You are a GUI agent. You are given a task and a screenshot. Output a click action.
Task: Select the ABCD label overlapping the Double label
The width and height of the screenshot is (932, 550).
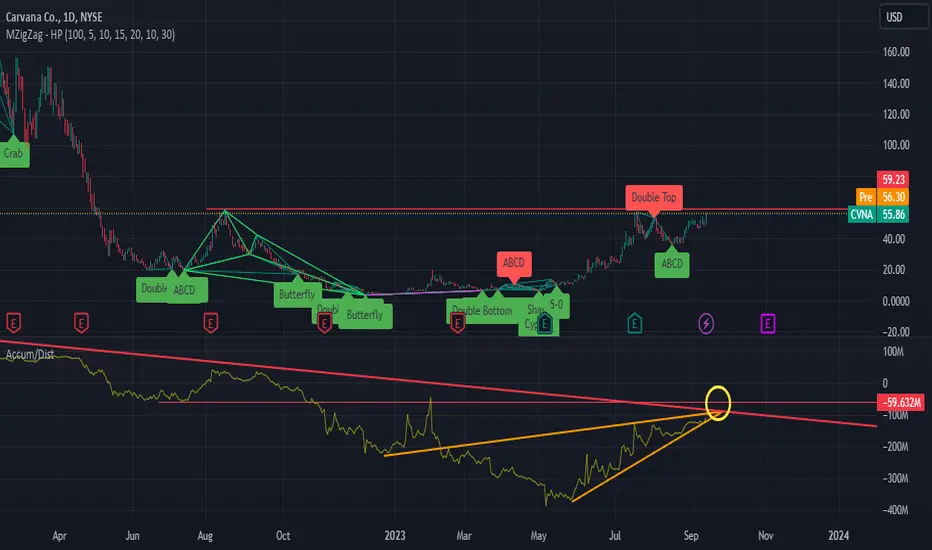click(184, 290)
